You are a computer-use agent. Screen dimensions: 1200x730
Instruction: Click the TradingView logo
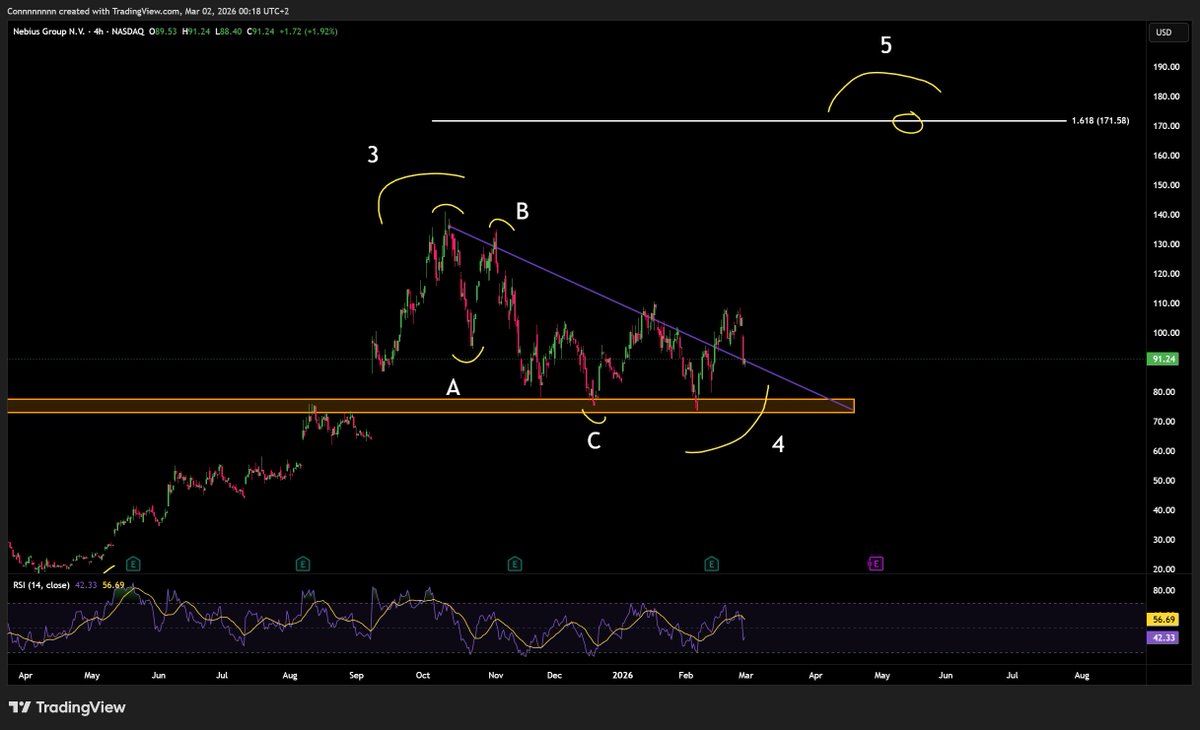pos(68,707)
